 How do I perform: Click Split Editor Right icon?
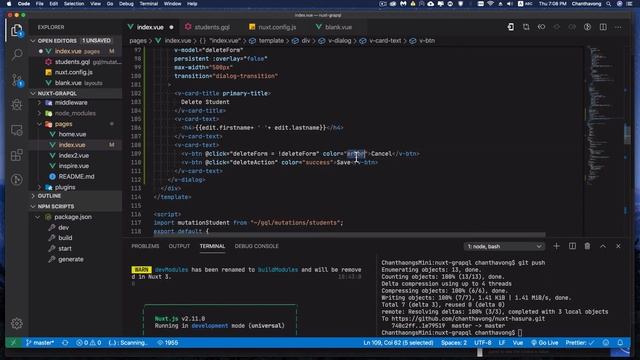603,27
